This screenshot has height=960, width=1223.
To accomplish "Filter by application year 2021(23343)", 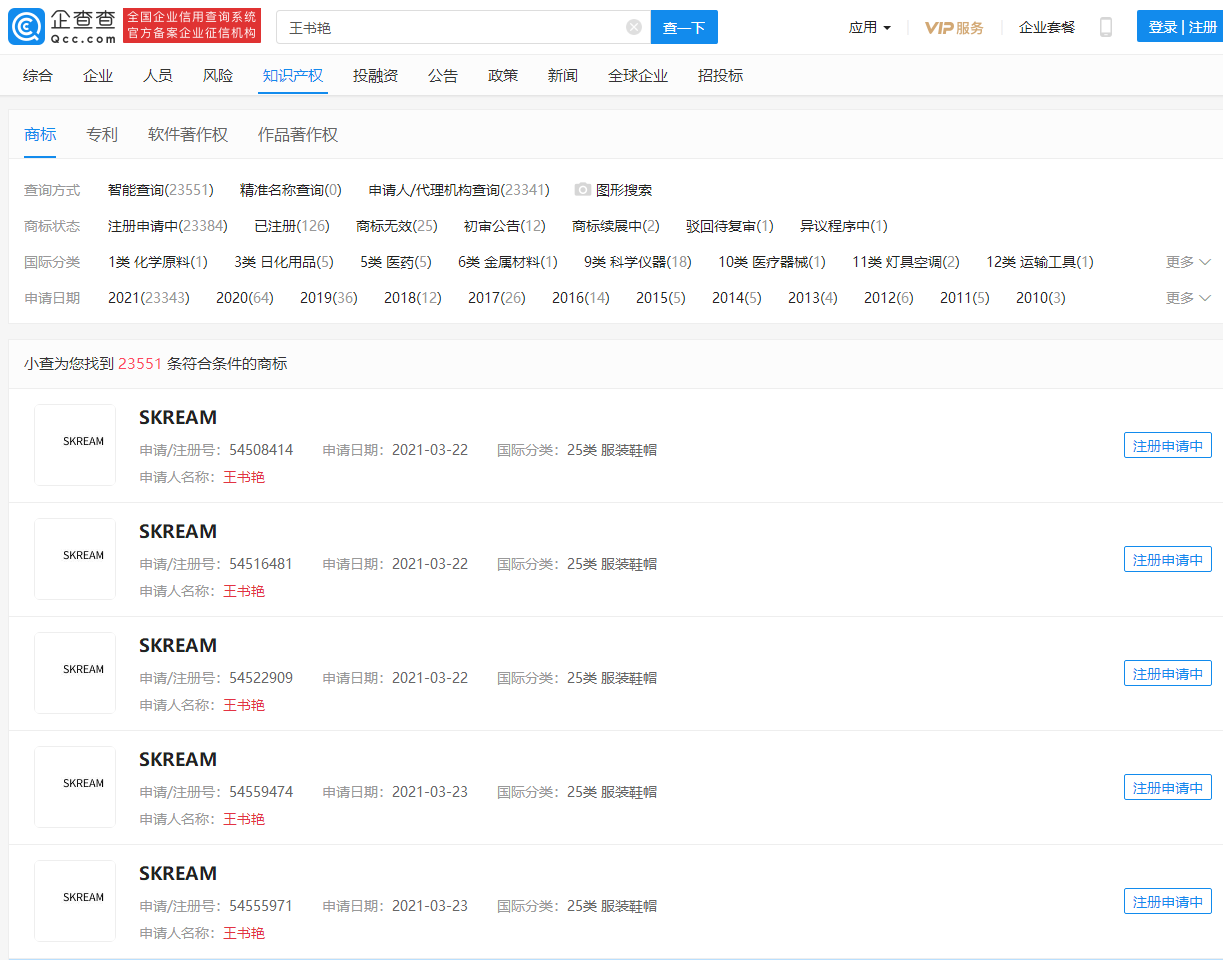I will click(x=149, y=298).
